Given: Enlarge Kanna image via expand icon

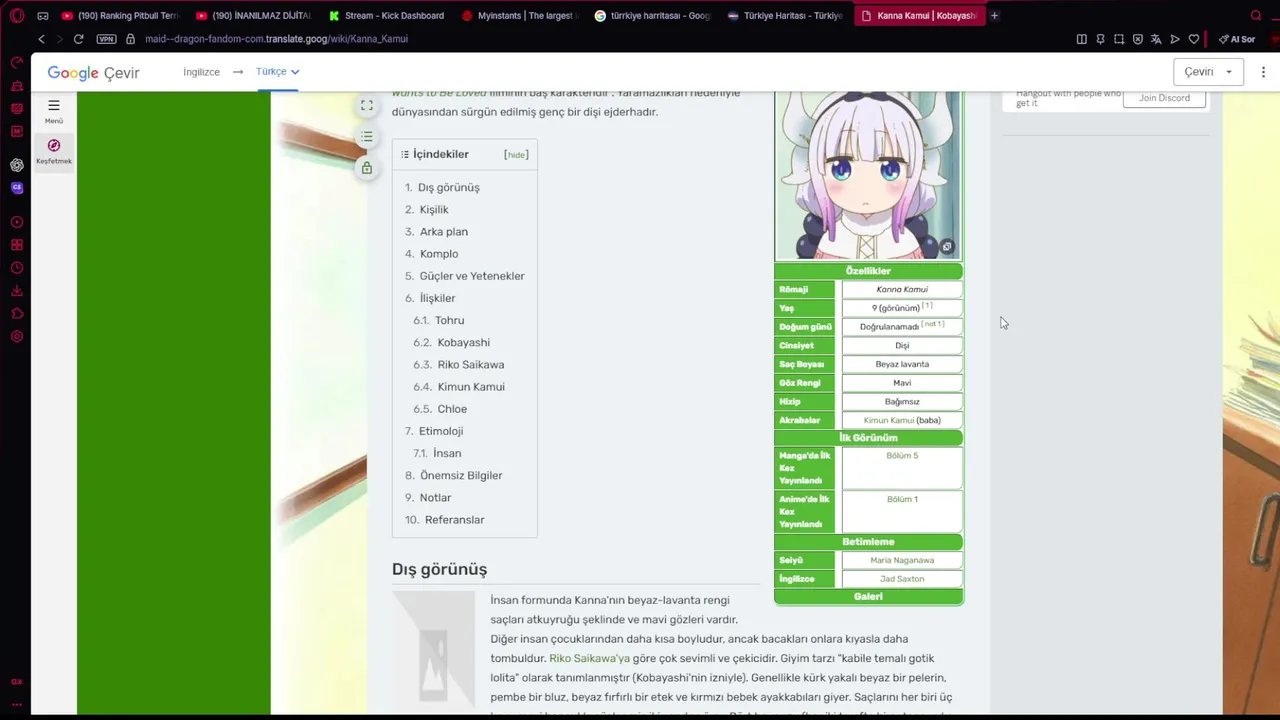Looking at the screenshot, I should [x=947, y=247].
